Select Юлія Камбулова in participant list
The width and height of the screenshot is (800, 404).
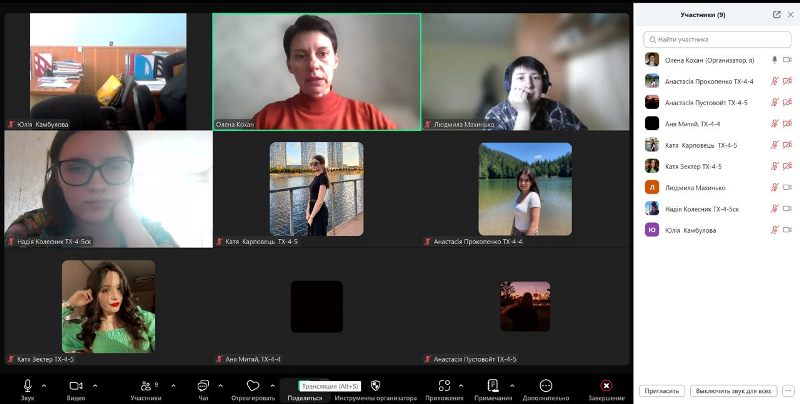tap(717, 230)
